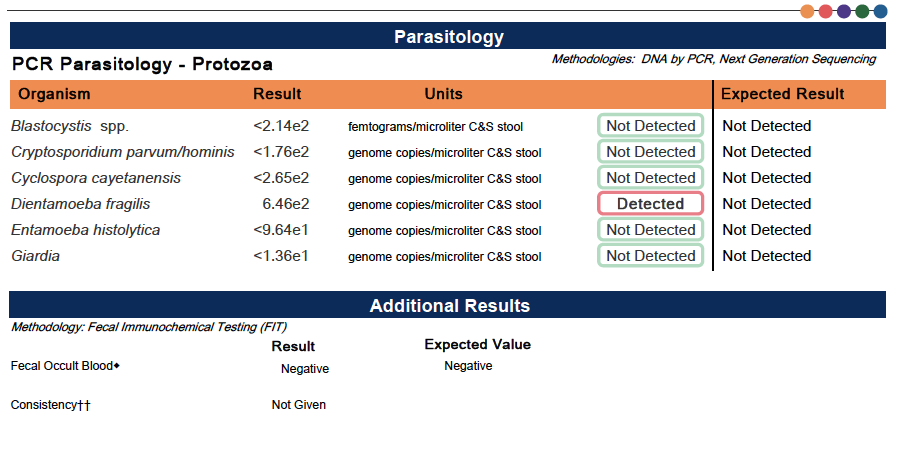
Task: Click the Expected Result column header
Action: pos(782,94)
